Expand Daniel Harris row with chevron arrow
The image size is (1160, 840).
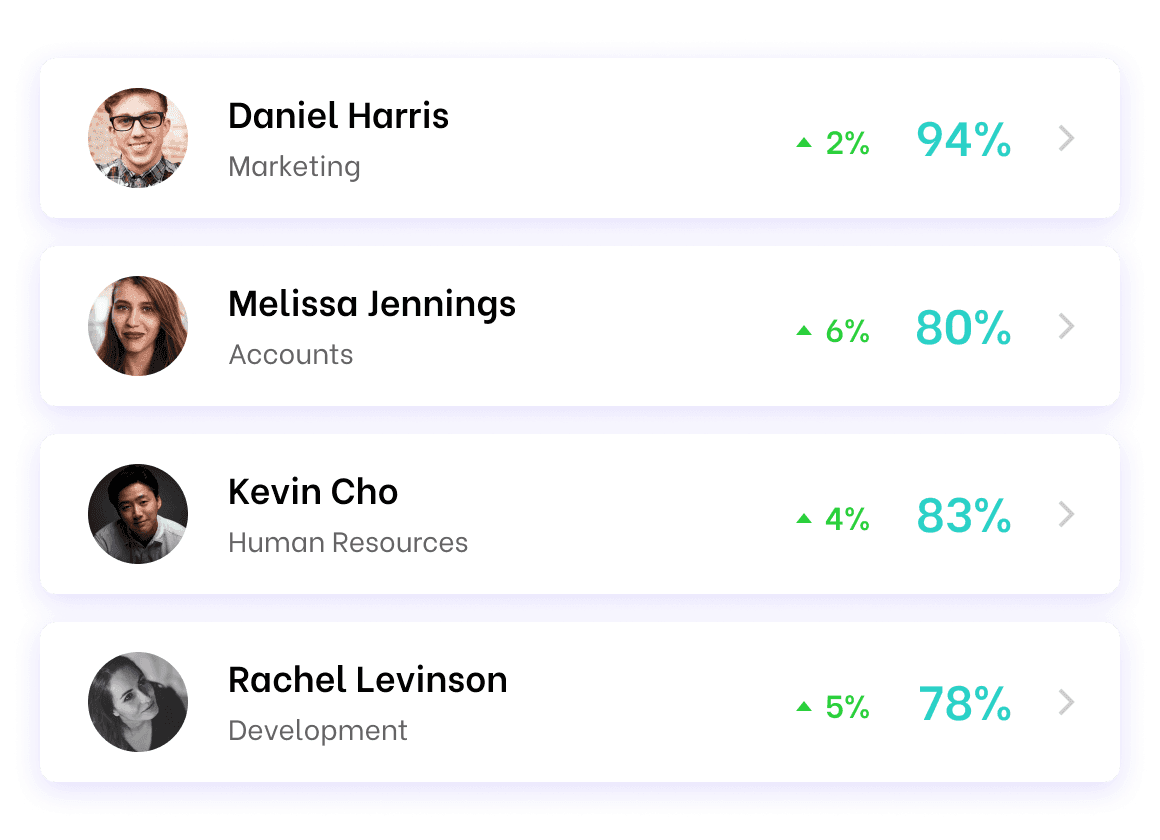(1067, 138)
